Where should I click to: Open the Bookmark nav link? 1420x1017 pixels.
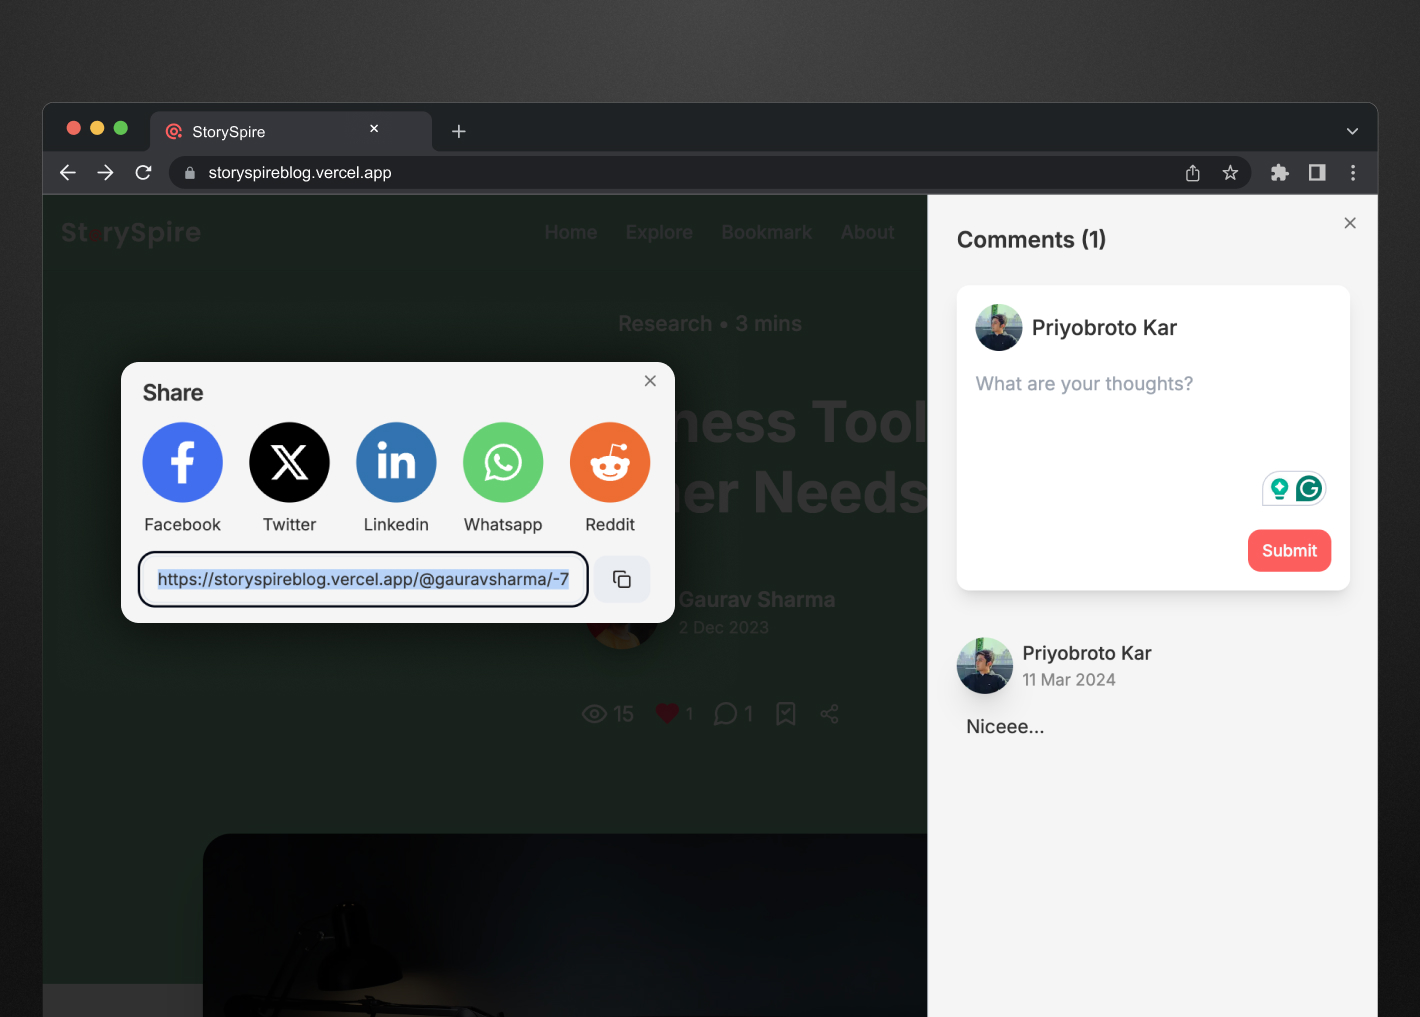tap(767, 232)
